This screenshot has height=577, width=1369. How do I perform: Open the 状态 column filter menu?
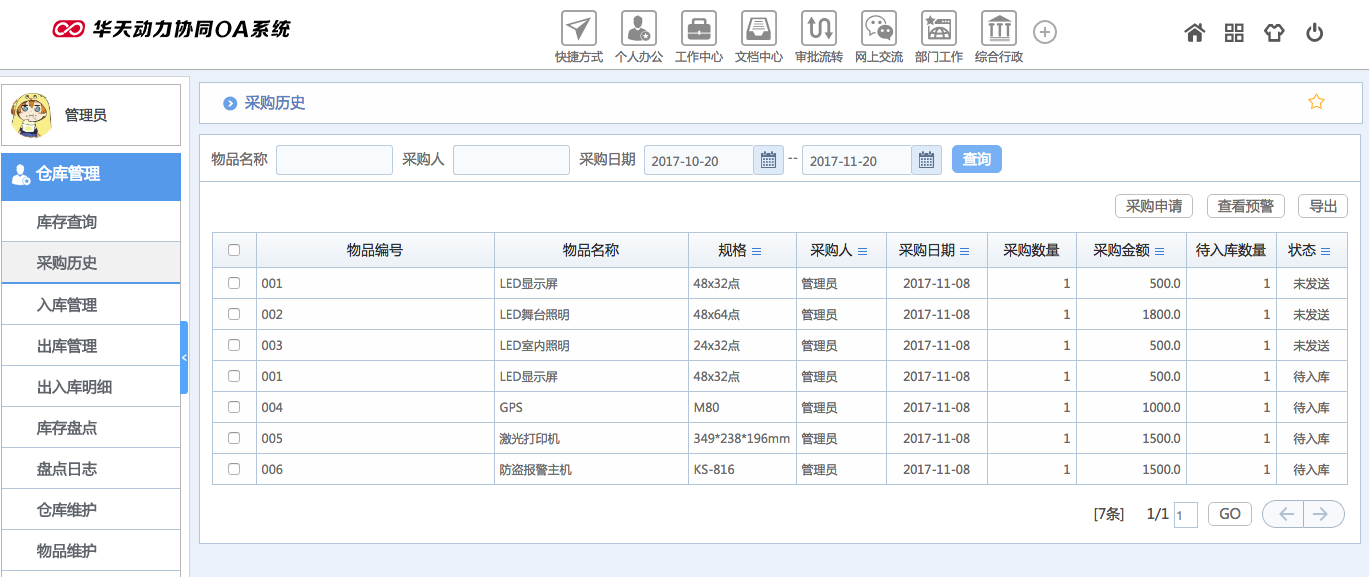coord(1326,251)
